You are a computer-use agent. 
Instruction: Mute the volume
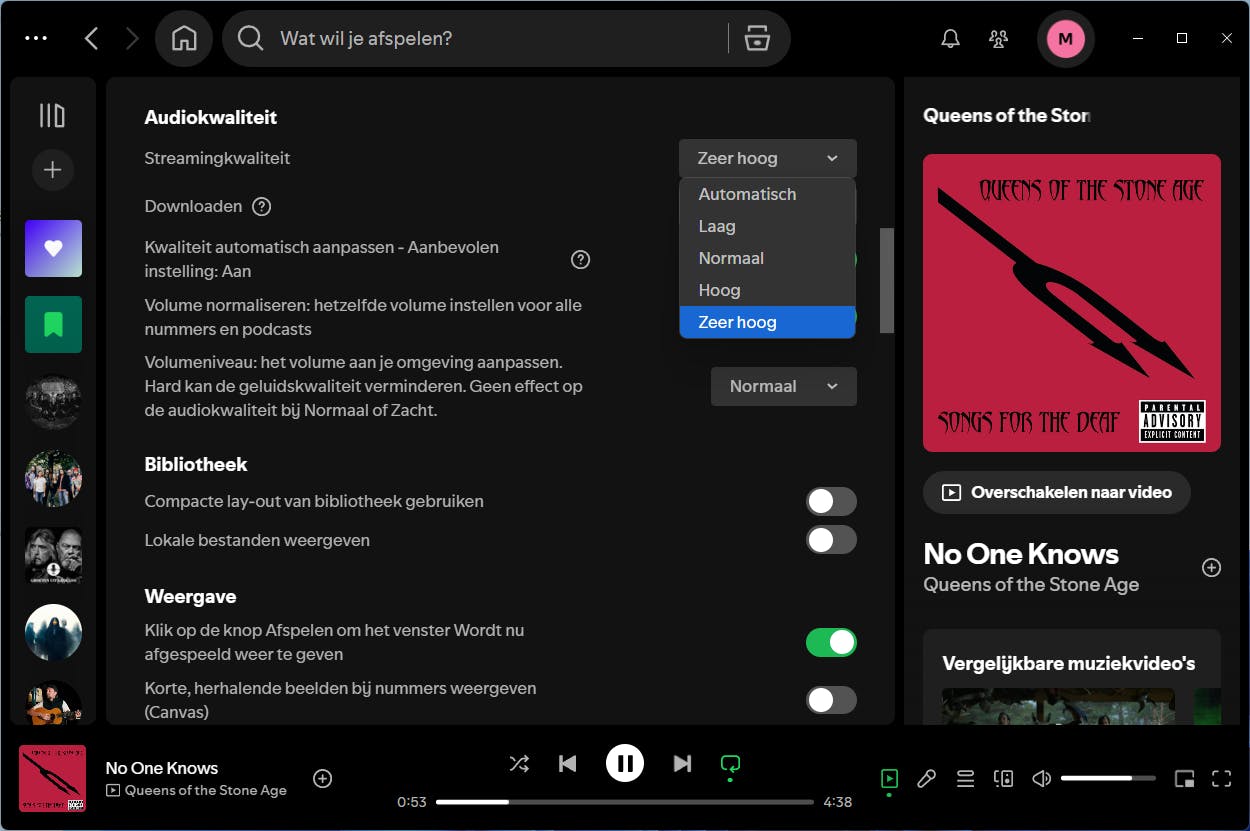click(x=1041, y=778)
